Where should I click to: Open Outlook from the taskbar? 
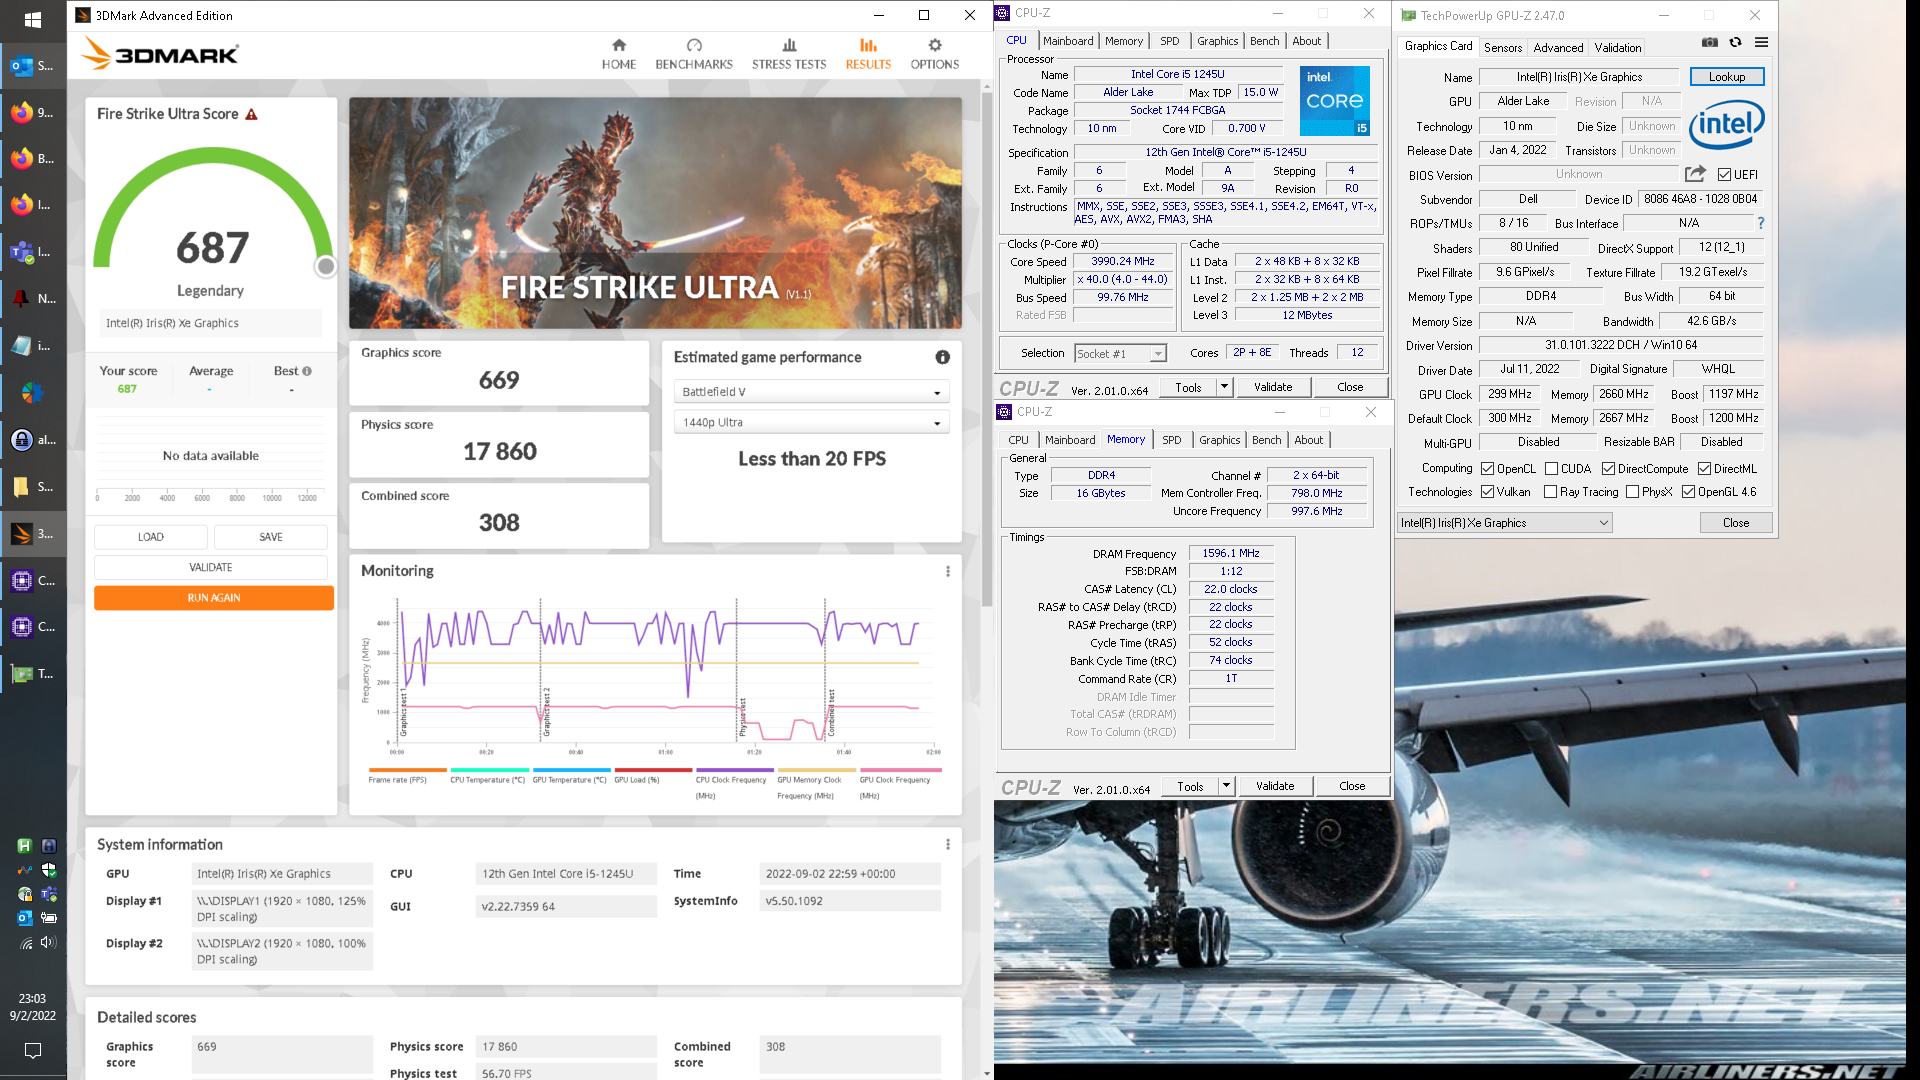pos(33,66)
